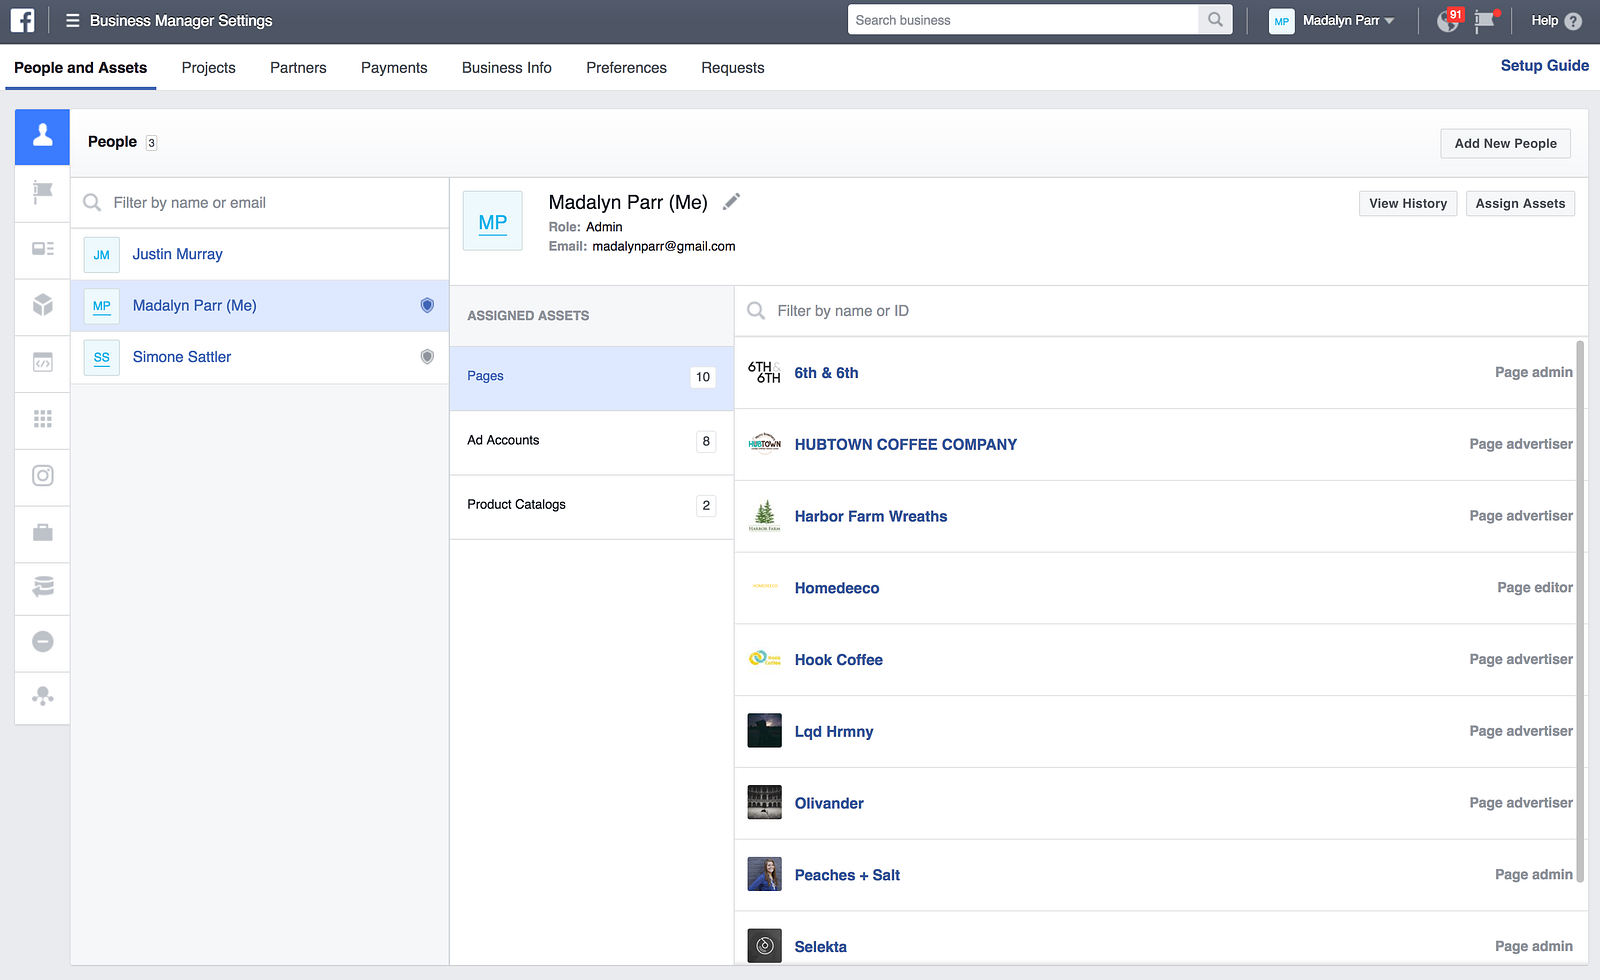This screenshot has height=980, width=1600.
Task: Select the Product Catalogs cube icon in the sidebar
Action: 42,305
